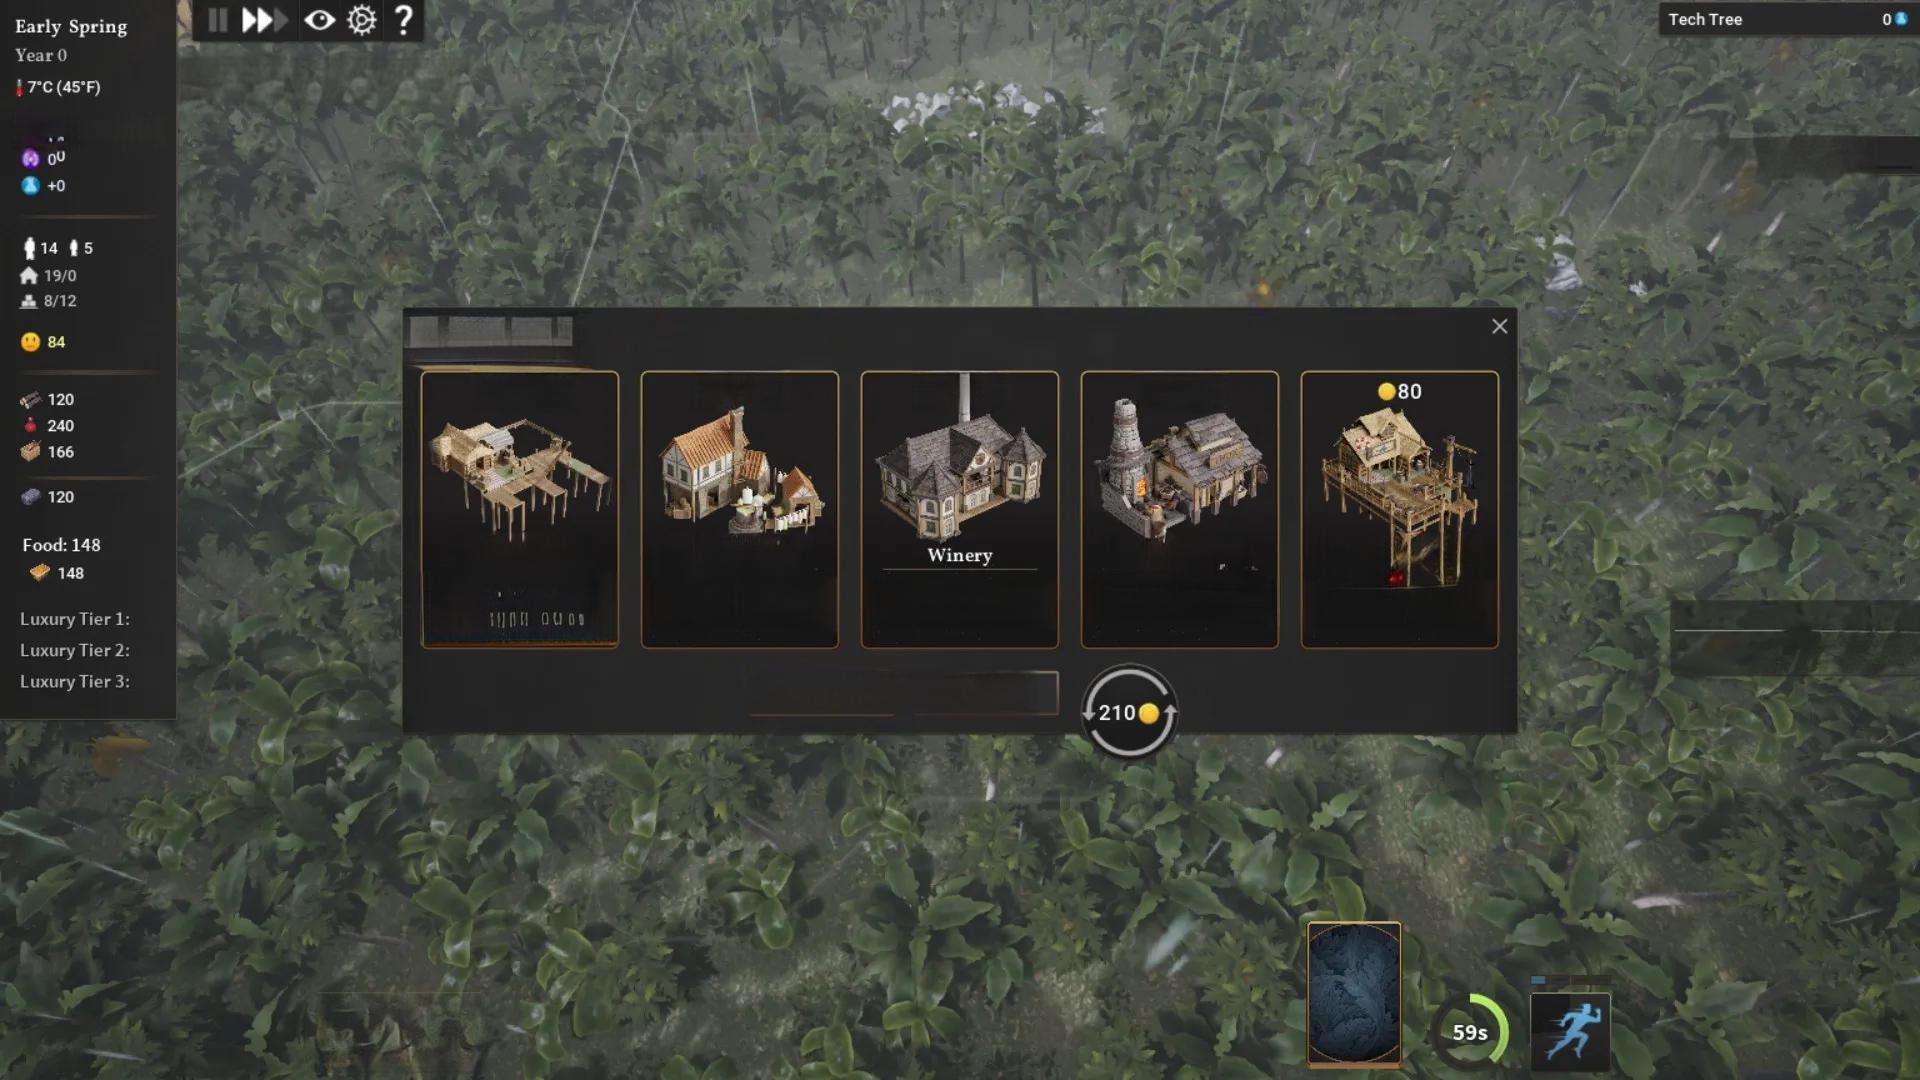Image resolution: width=1920 pixels, height=1080 pixels.
Task: Select the Winery building card
Action: 959,509
